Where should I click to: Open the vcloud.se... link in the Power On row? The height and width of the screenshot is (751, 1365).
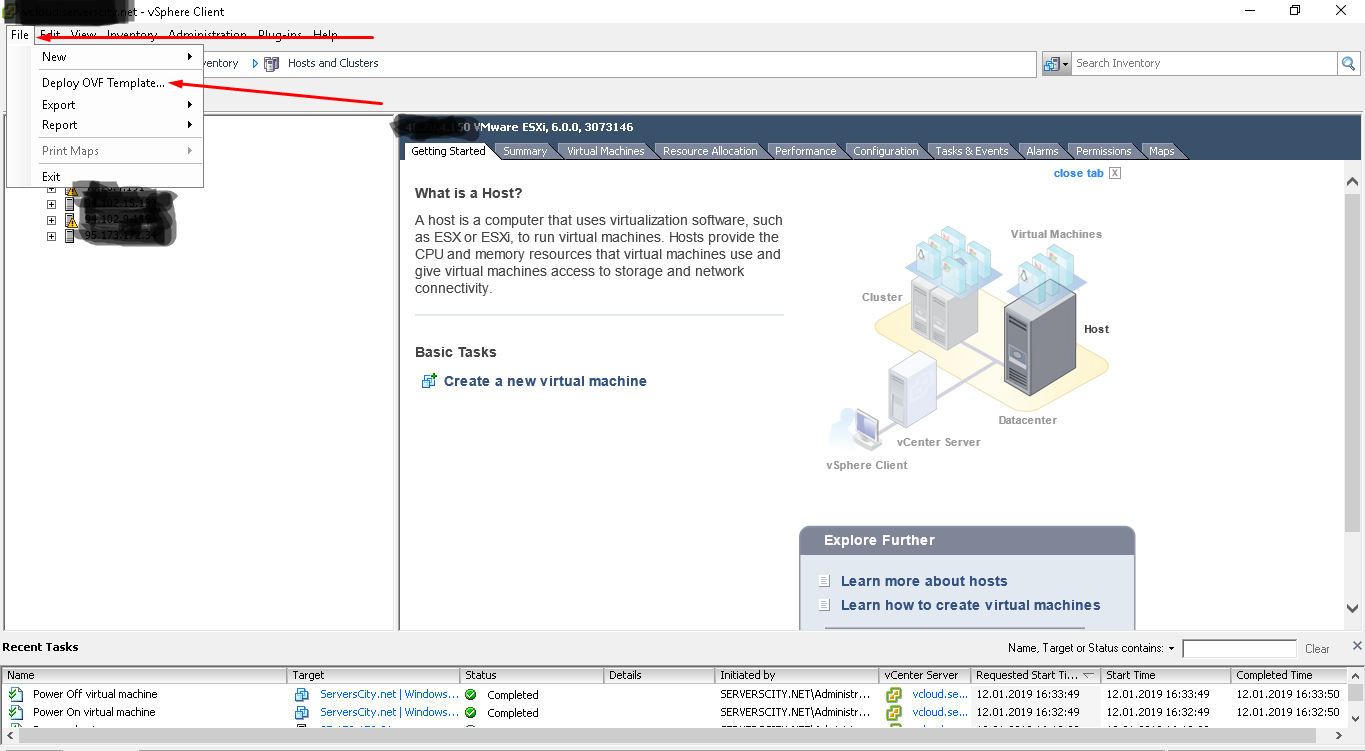pos(940,712)
